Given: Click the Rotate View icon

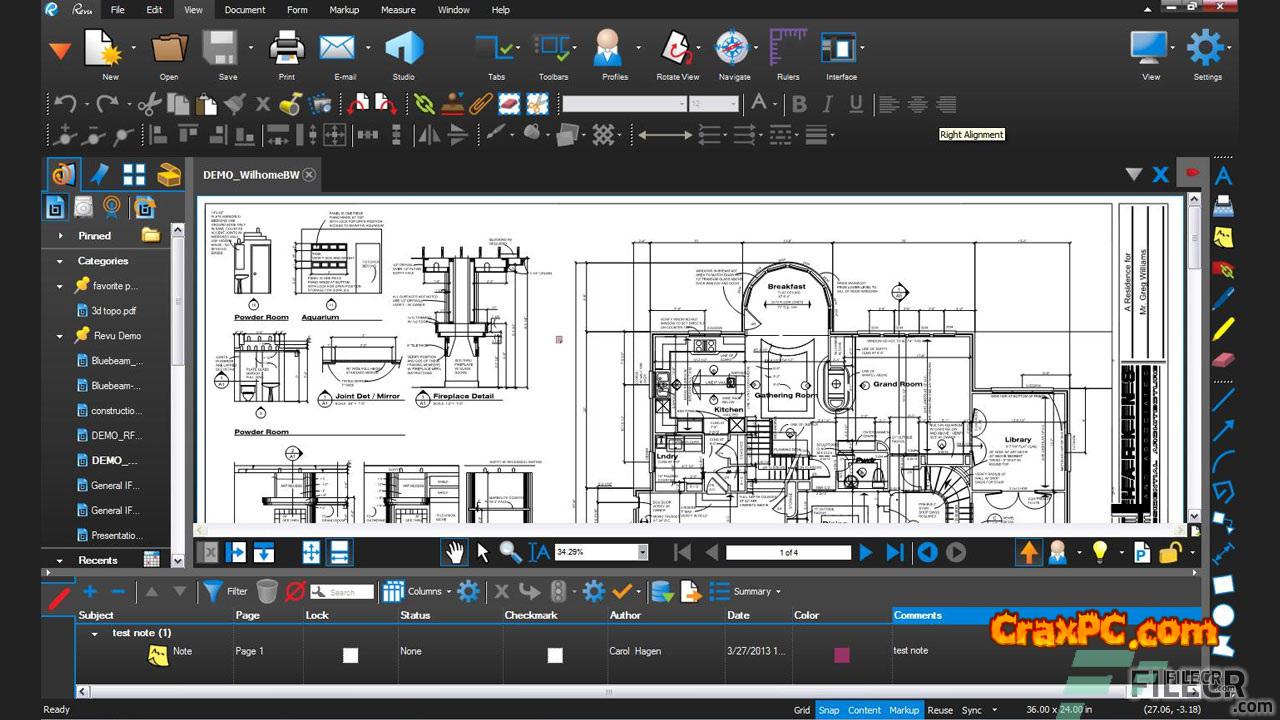Looking at the screenshot, I should click(677, 48).
